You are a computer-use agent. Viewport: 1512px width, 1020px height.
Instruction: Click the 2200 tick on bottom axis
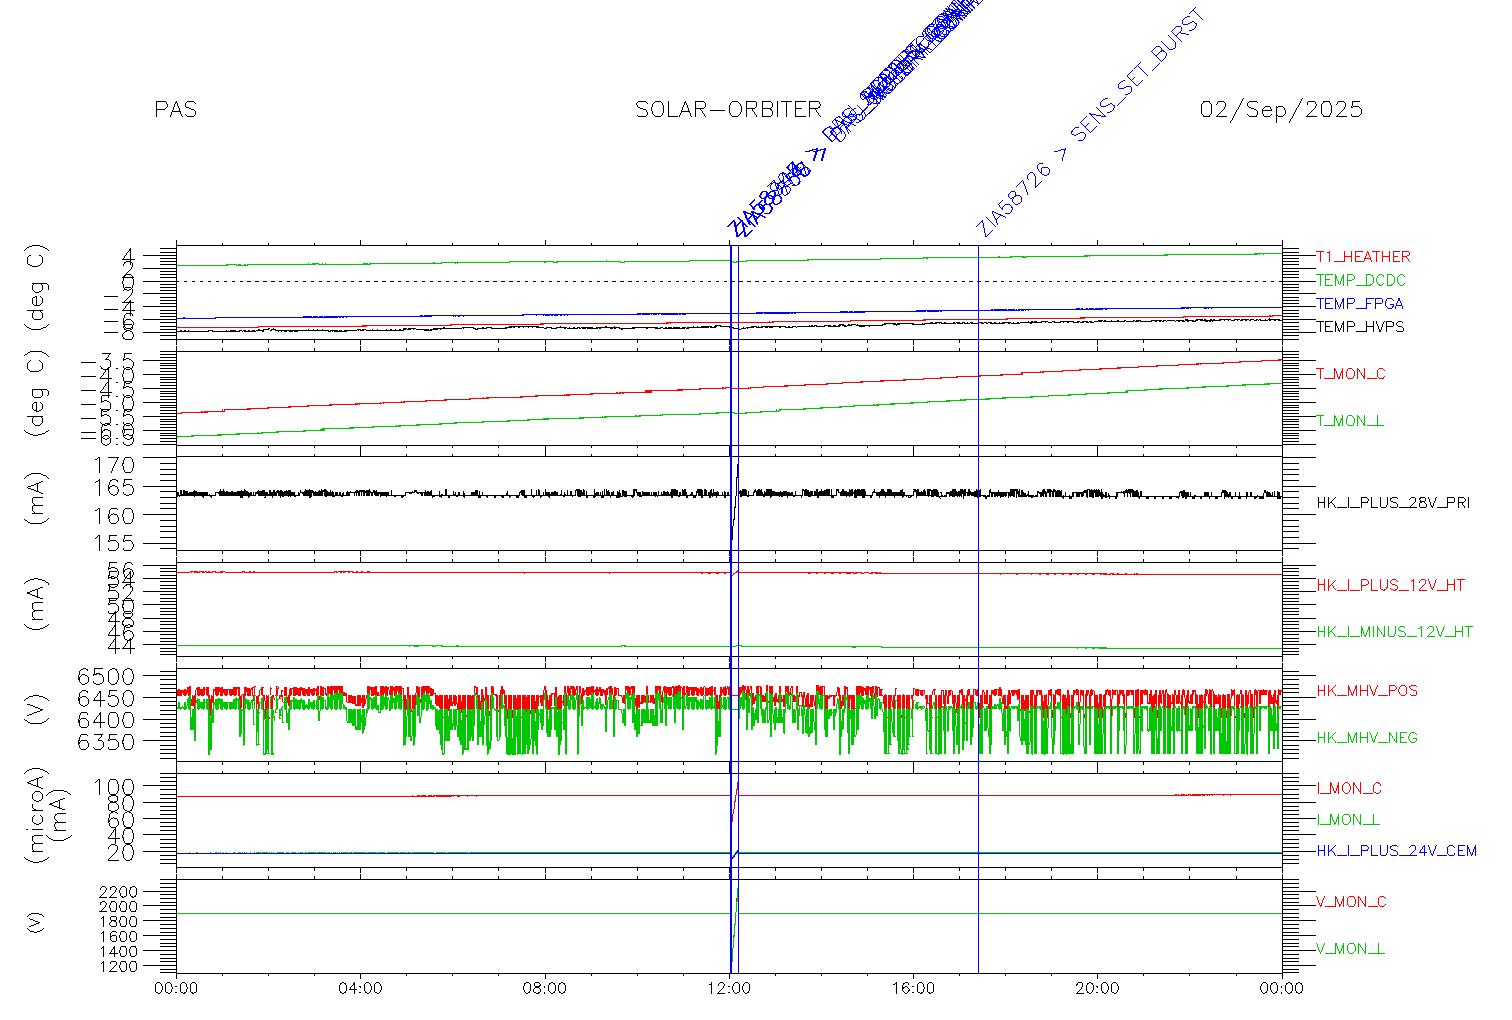click(119, 891)
